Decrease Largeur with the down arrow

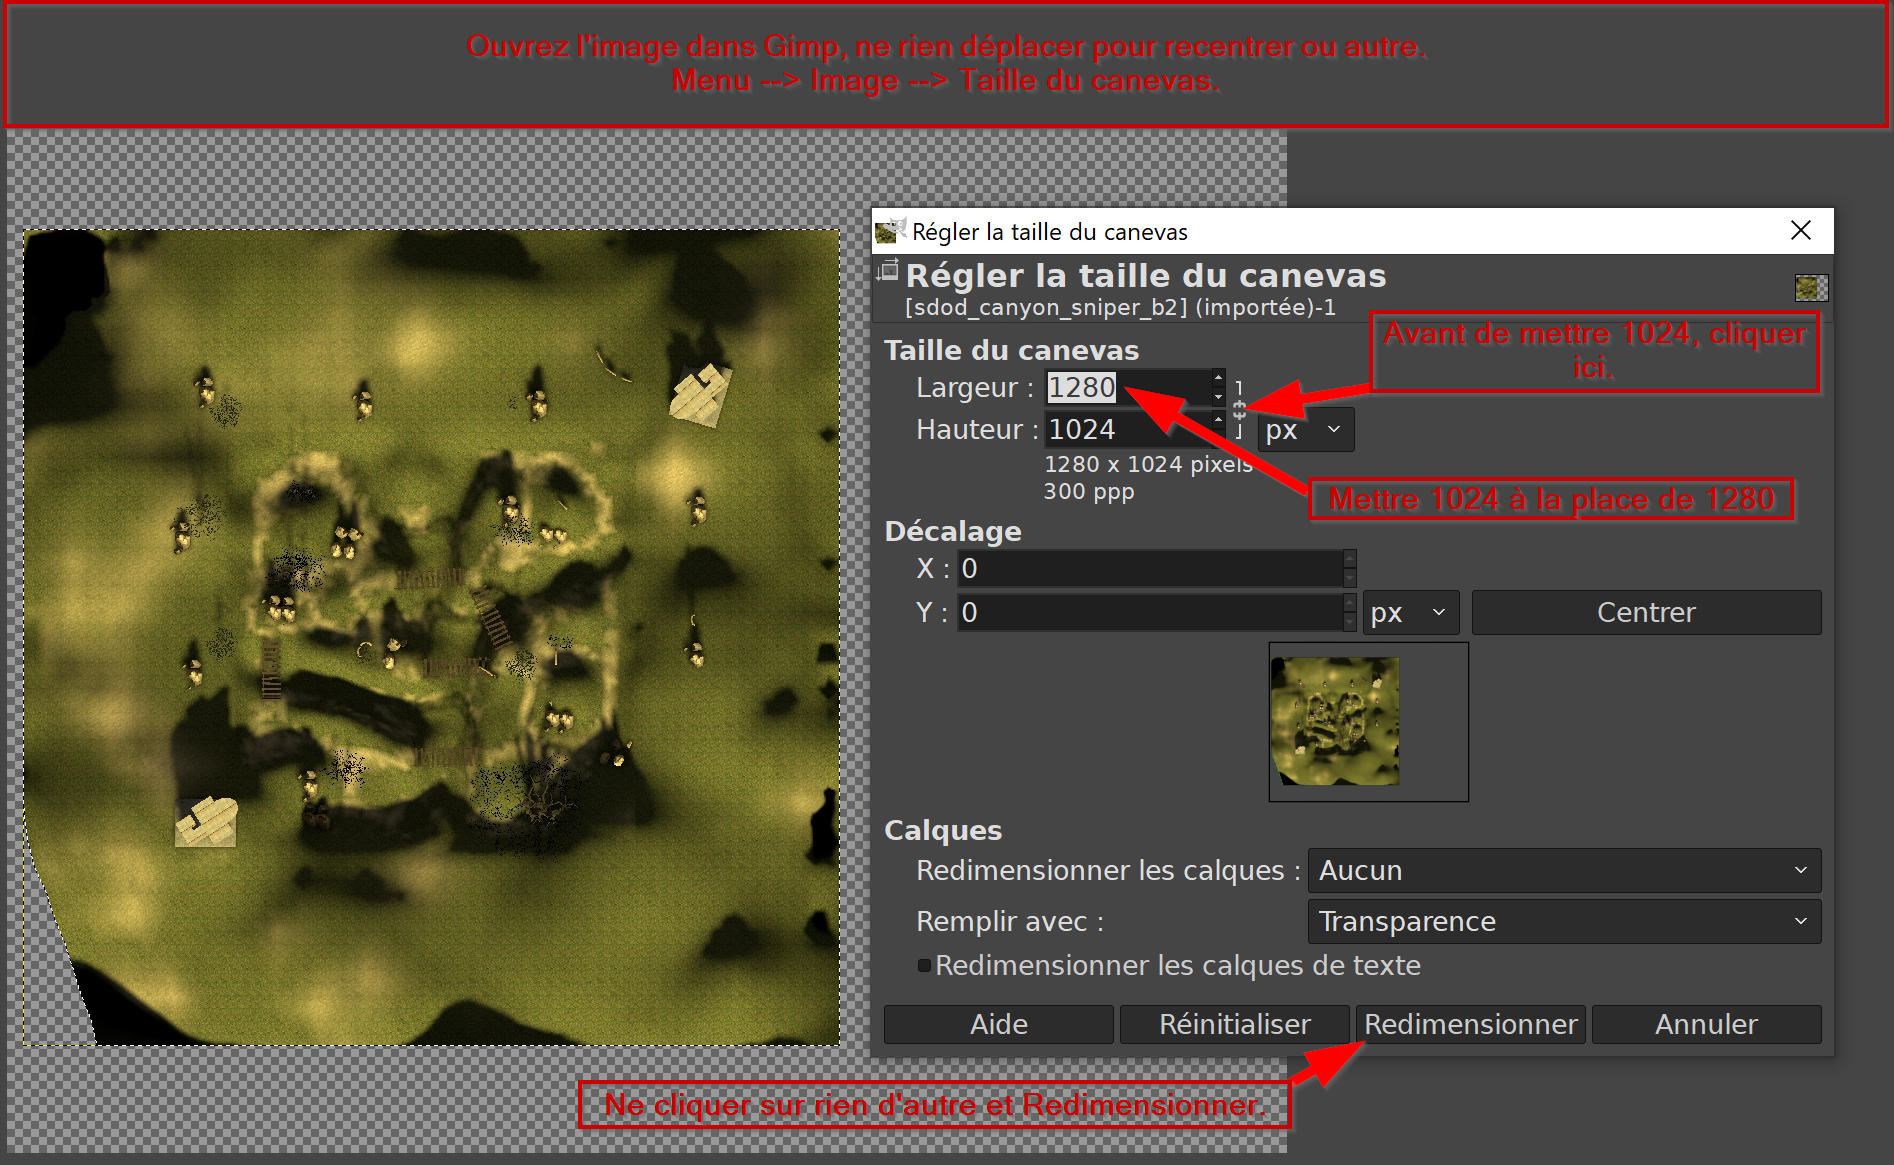(x=1218, y=397)
